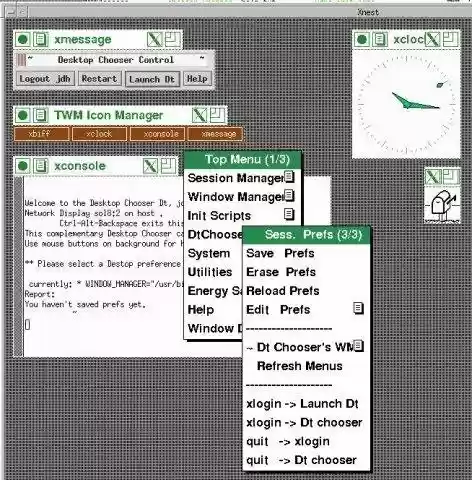Click the xclock analog clock face
This screenshot has width=472, height=480.
click(406, 104)
